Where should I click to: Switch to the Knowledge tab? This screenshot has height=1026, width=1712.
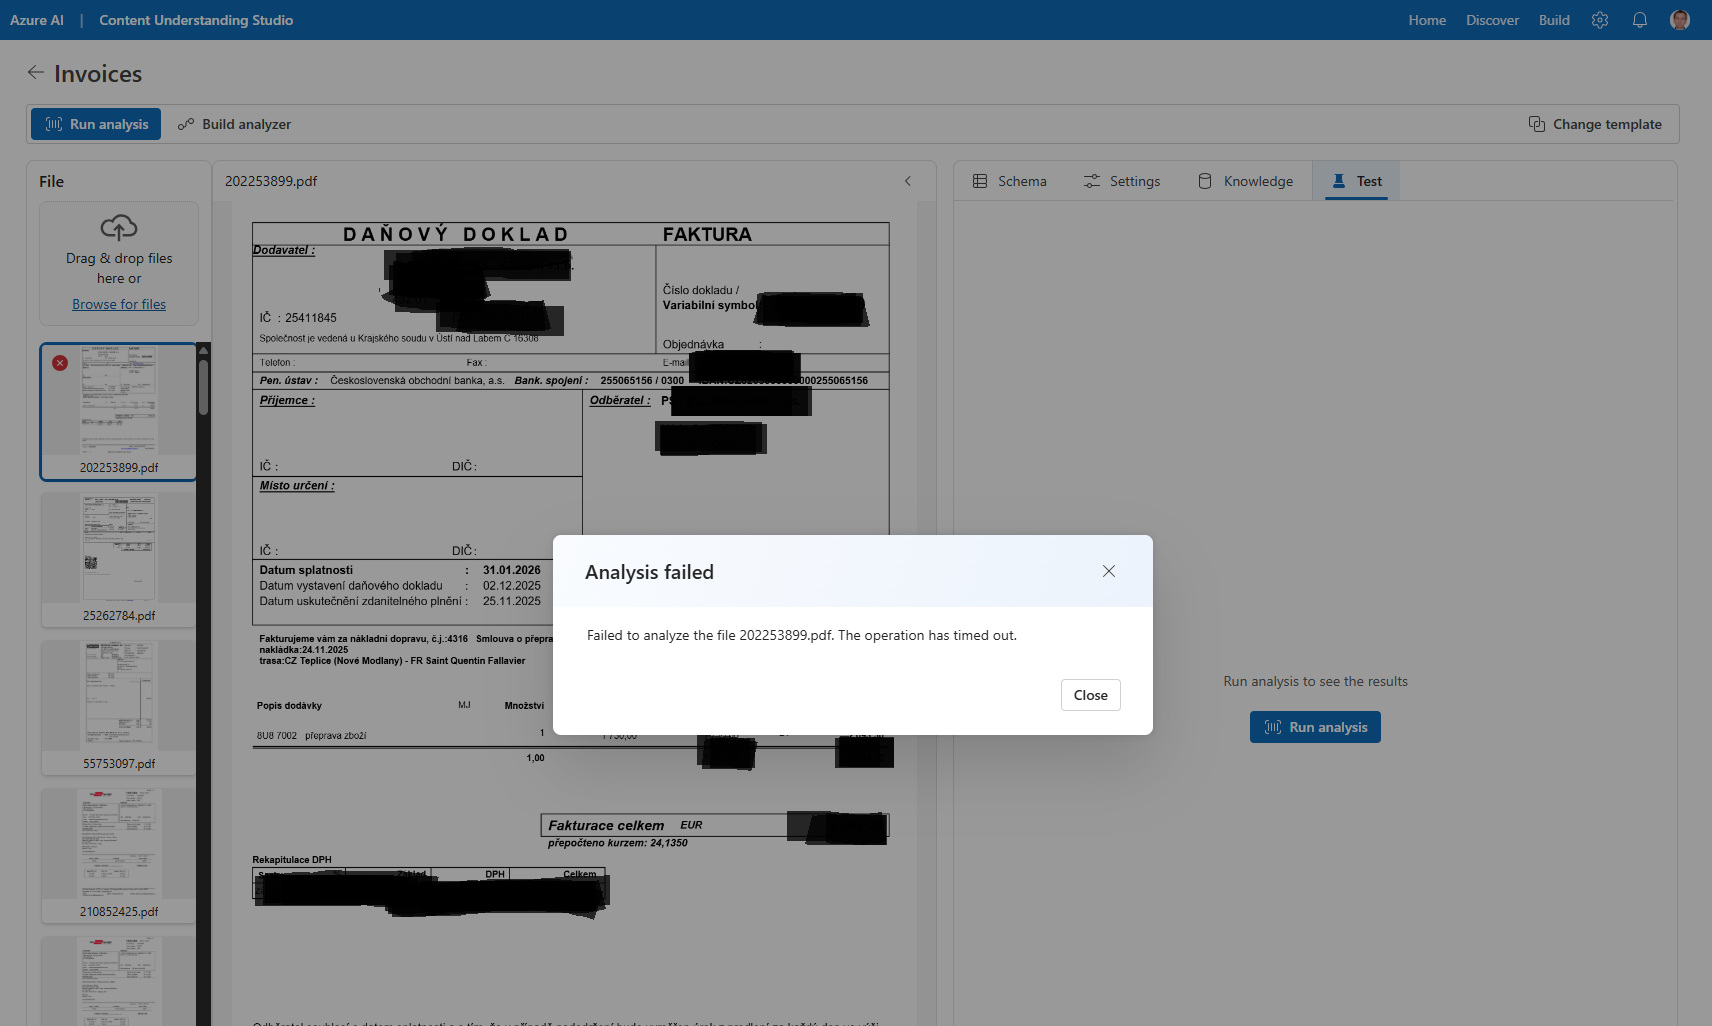pyautogui.click(x=1246, y=181)
